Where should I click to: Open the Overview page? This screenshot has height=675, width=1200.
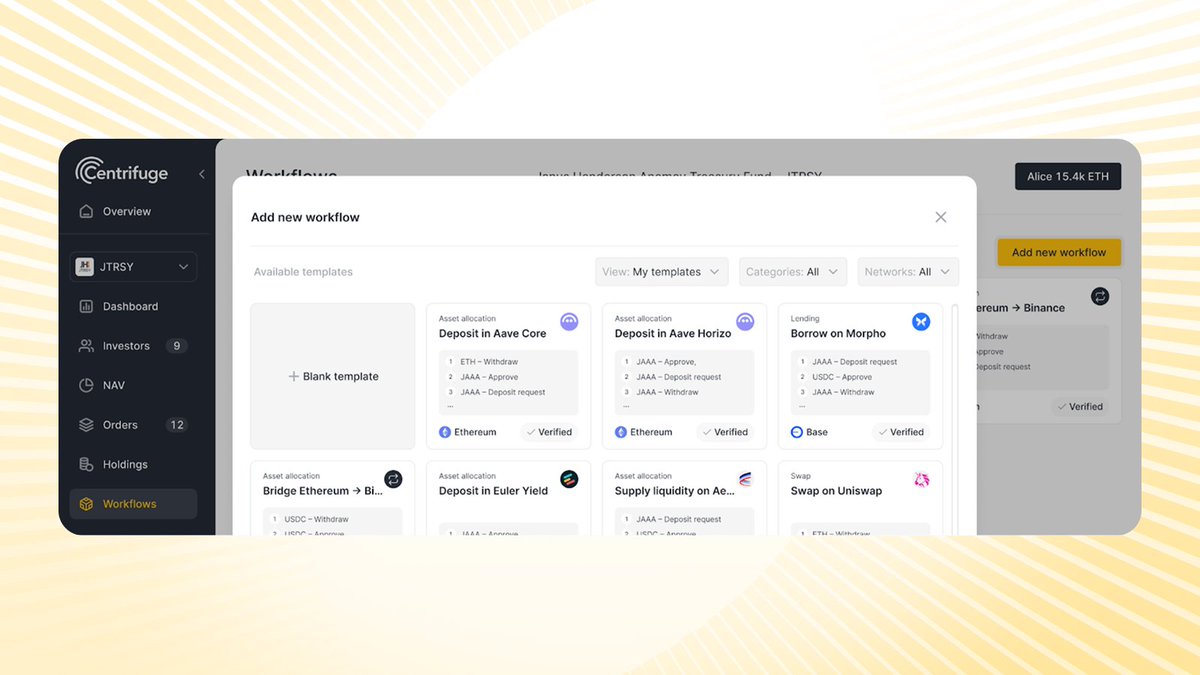pos(126,212)
